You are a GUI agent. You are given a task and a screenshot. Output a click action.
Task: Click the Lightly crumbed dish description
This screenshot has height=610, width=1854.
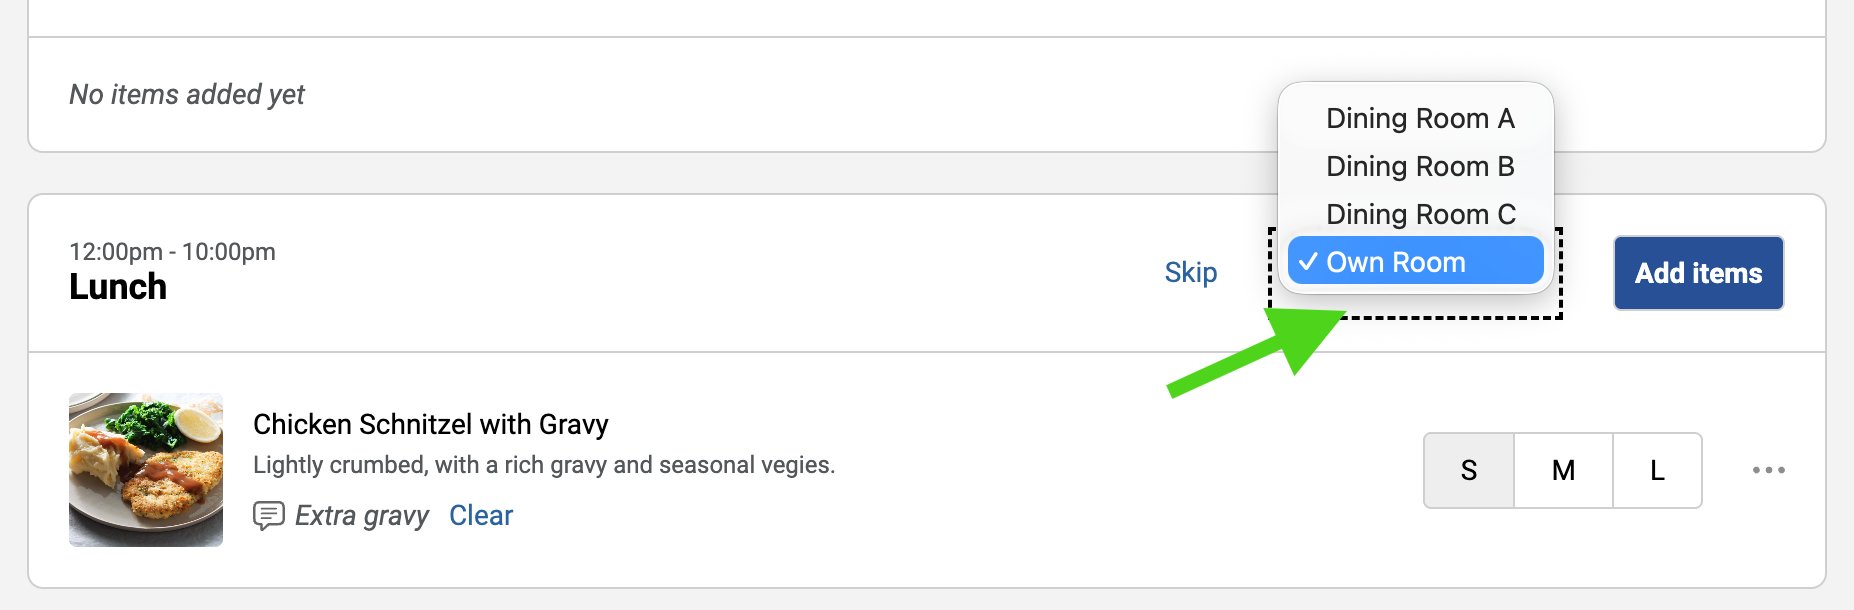tap(543, 465)
